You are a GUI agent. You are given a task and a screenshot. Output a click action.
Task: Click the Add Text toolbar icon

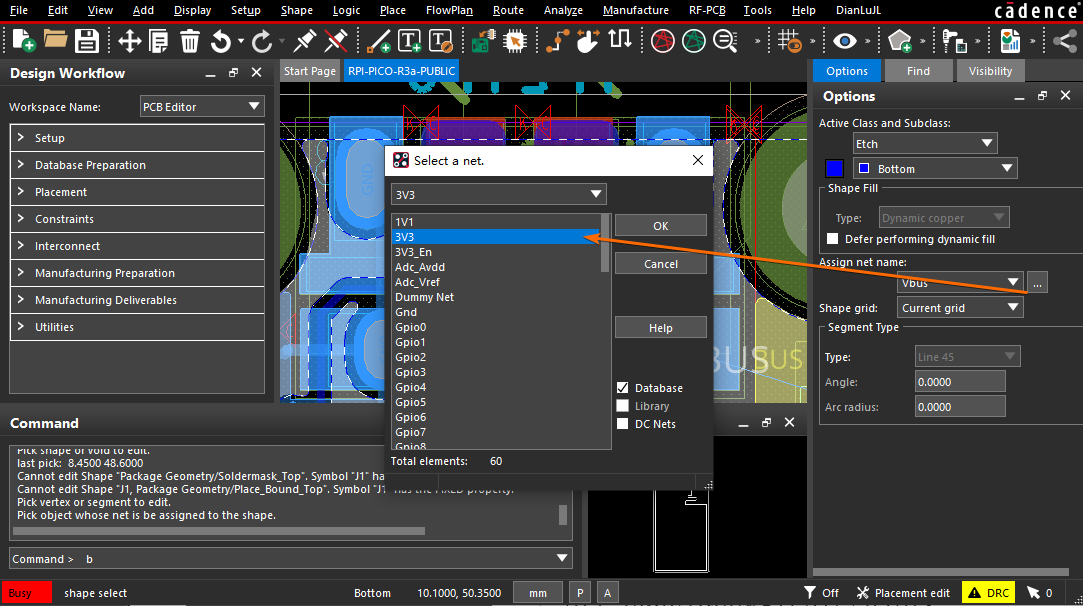click(x=410, y=41)
